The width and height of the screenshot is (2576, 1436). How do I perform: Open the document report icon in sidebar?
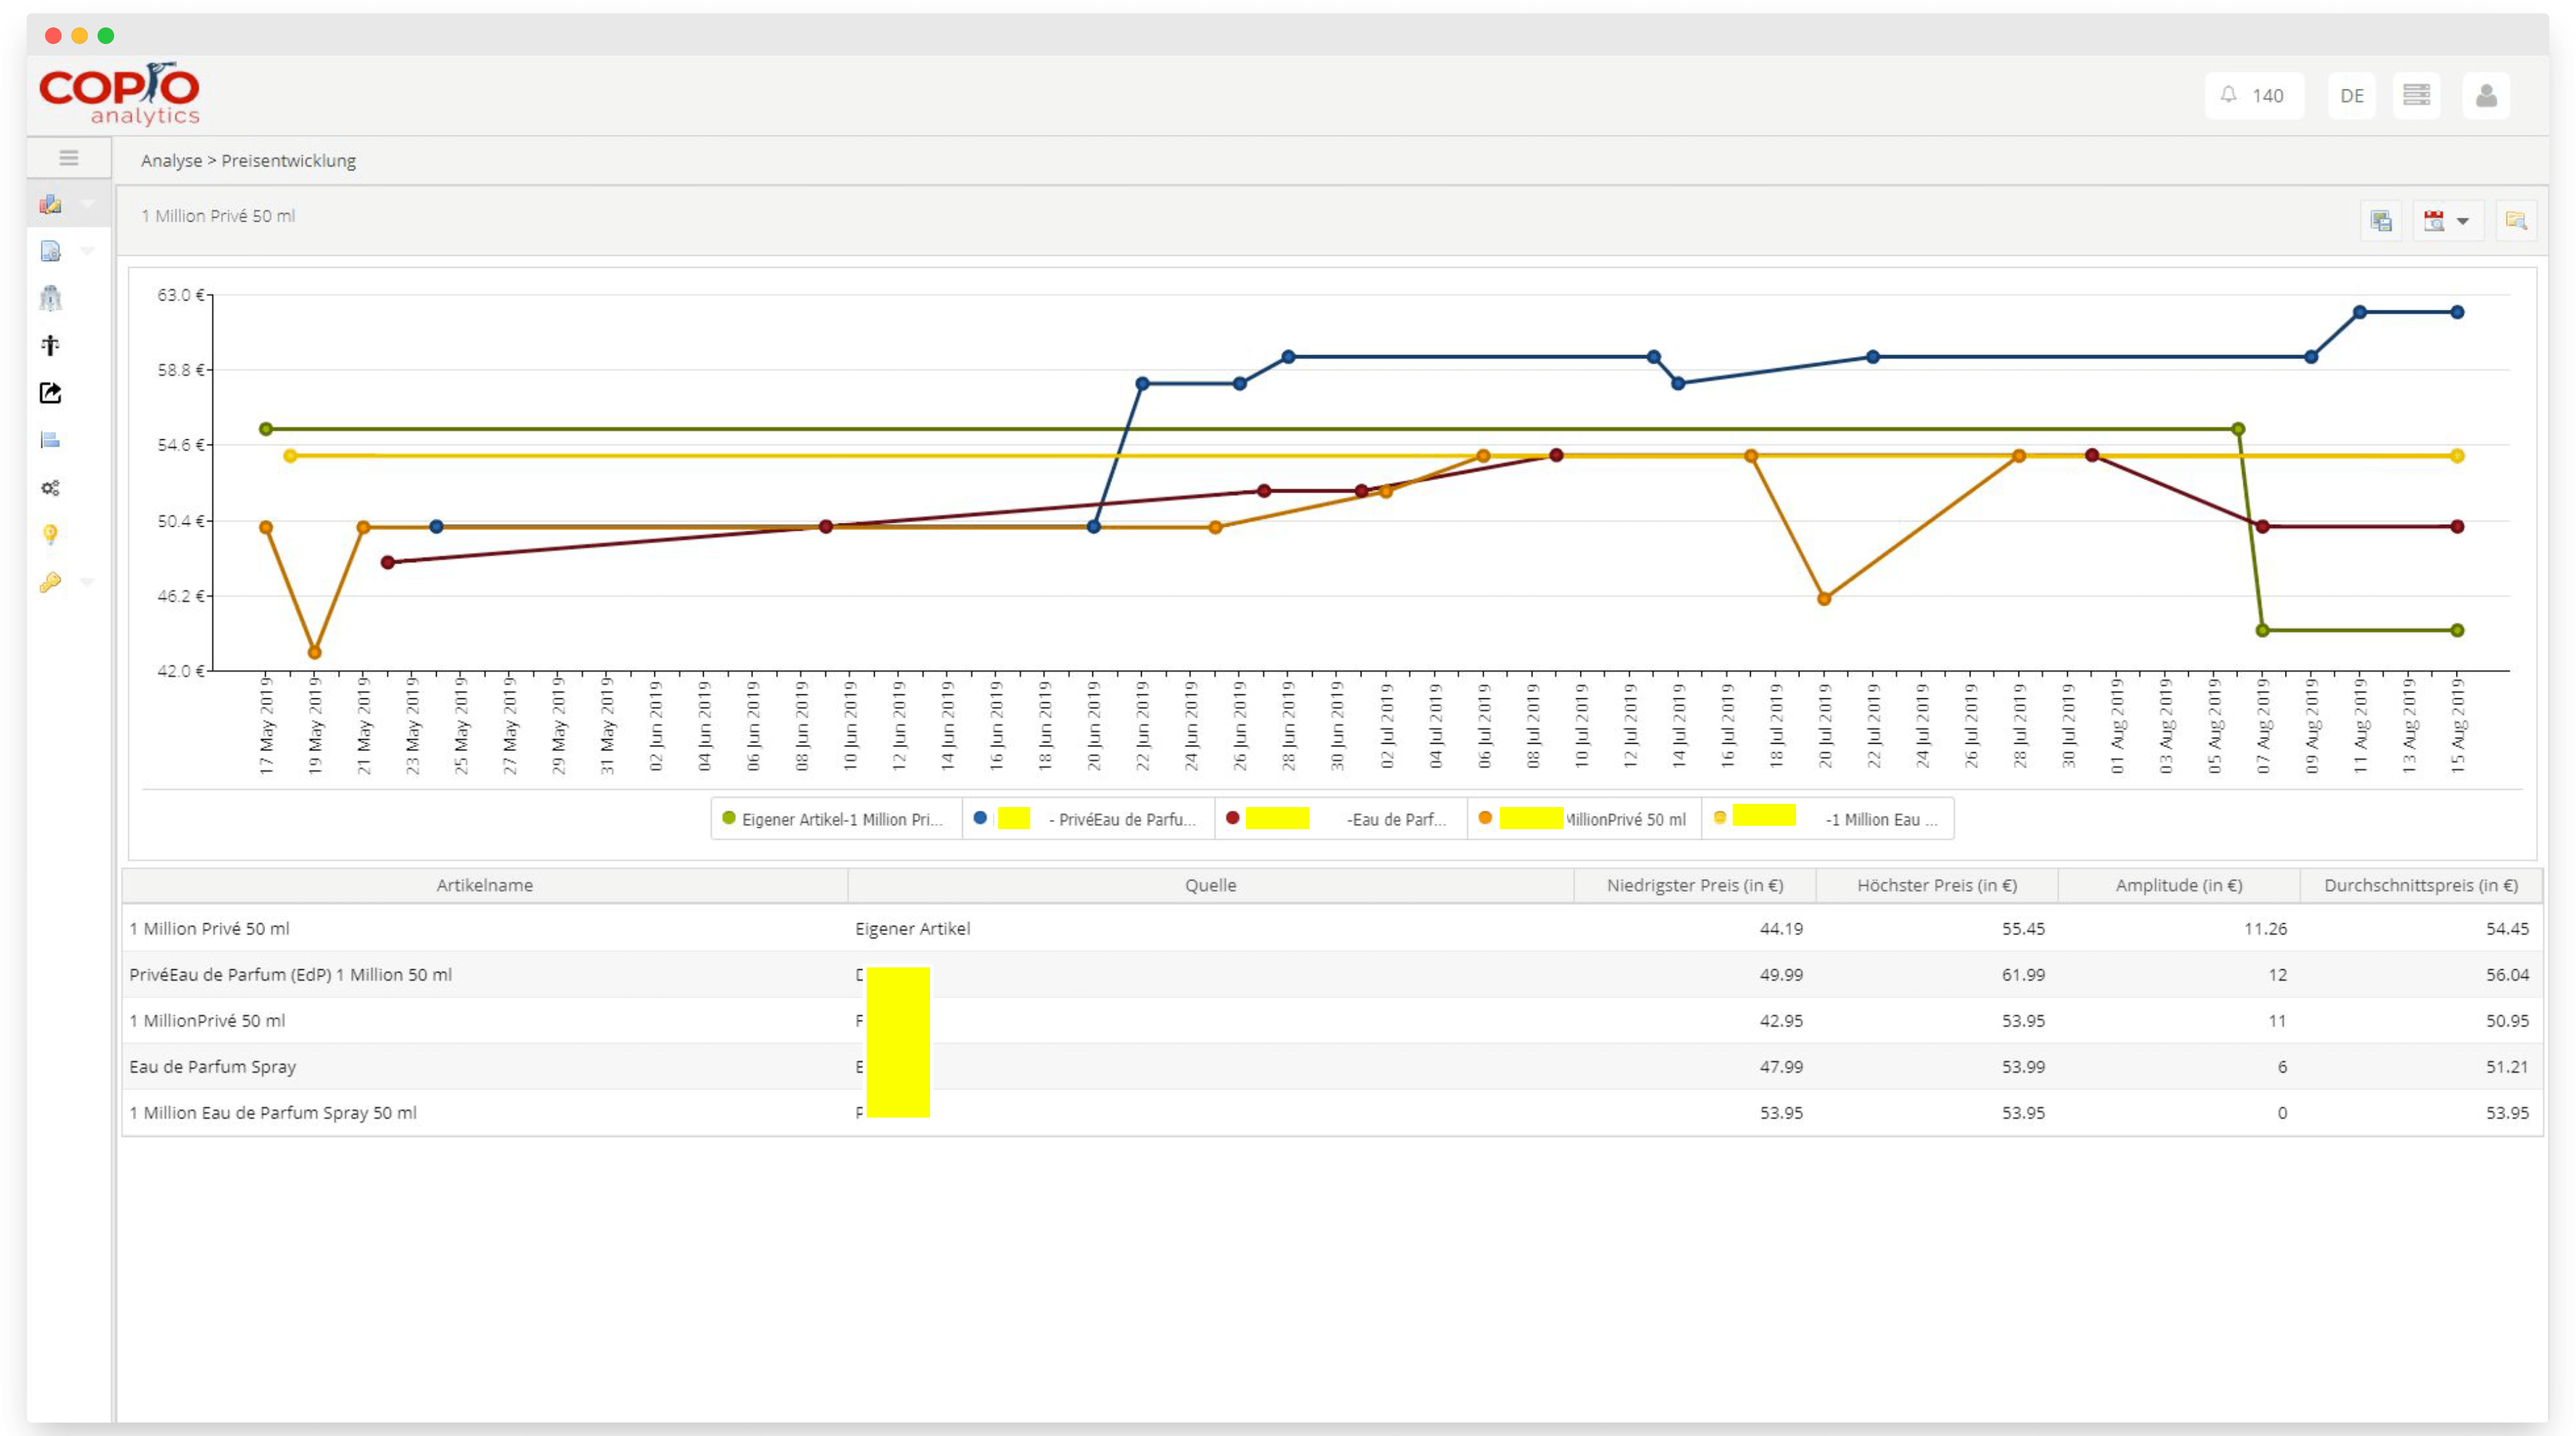[50, 252]
